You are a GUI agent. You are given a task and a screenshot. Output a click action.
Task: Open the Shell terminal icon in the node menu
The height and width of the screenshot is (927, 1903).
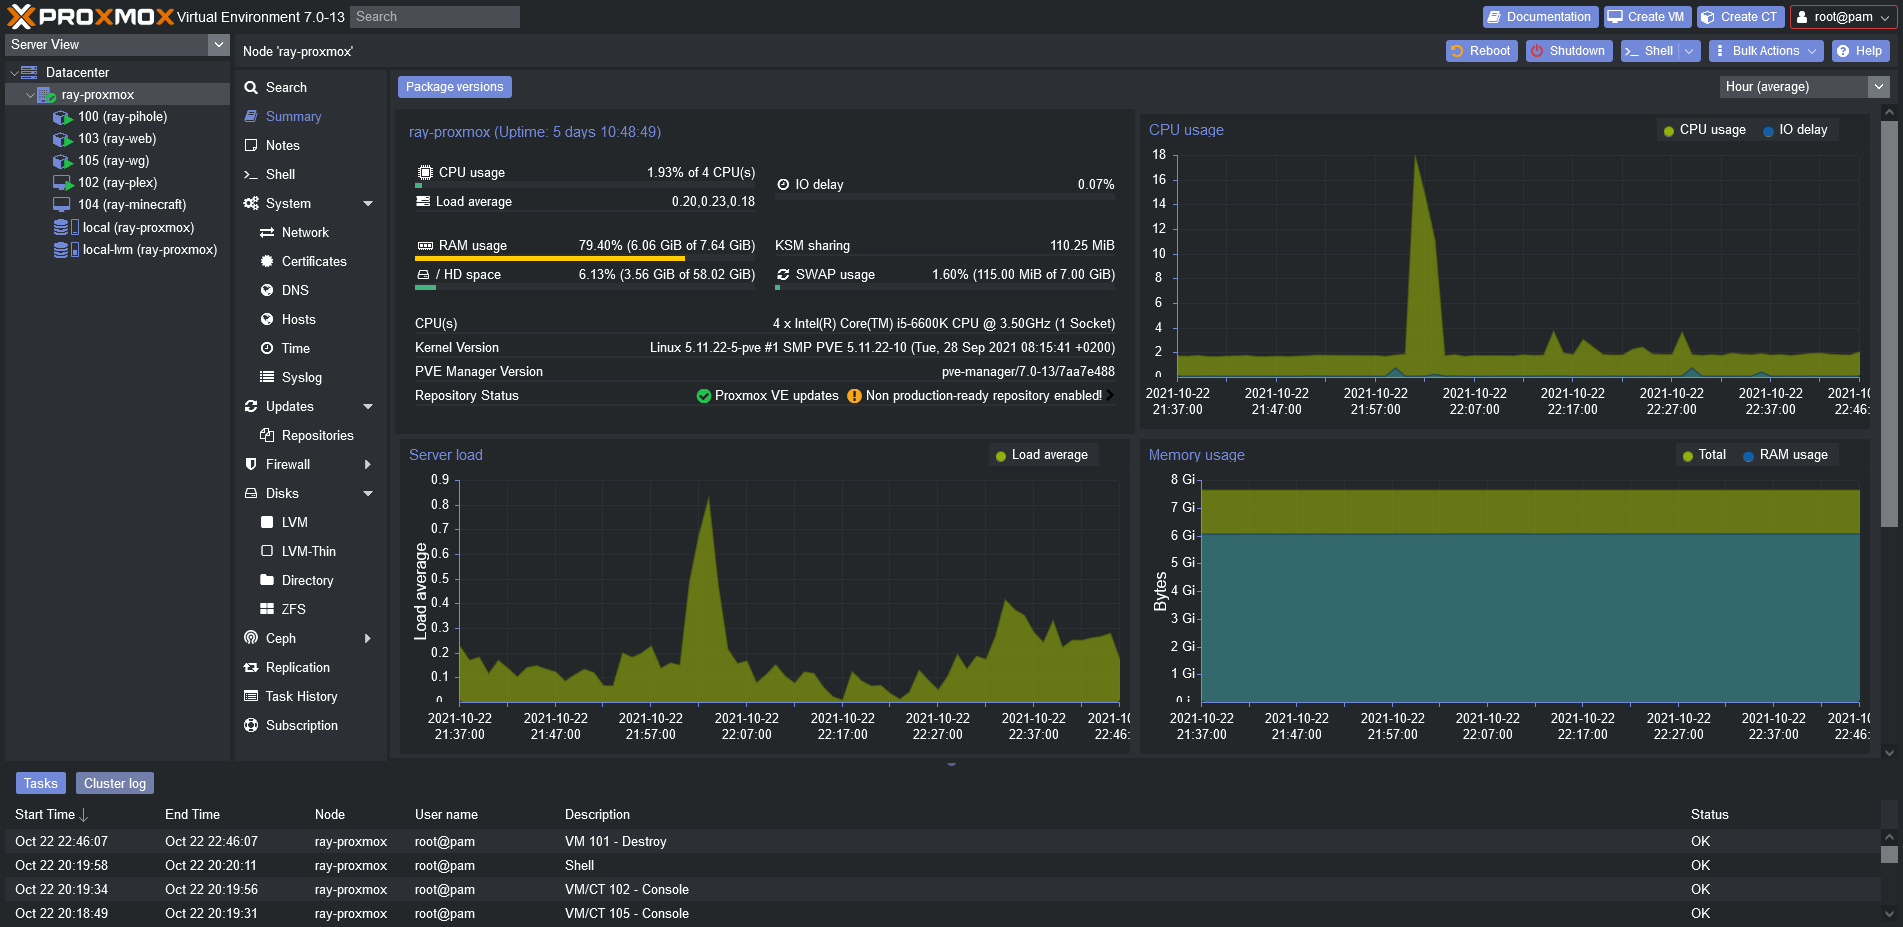(251, 175)
